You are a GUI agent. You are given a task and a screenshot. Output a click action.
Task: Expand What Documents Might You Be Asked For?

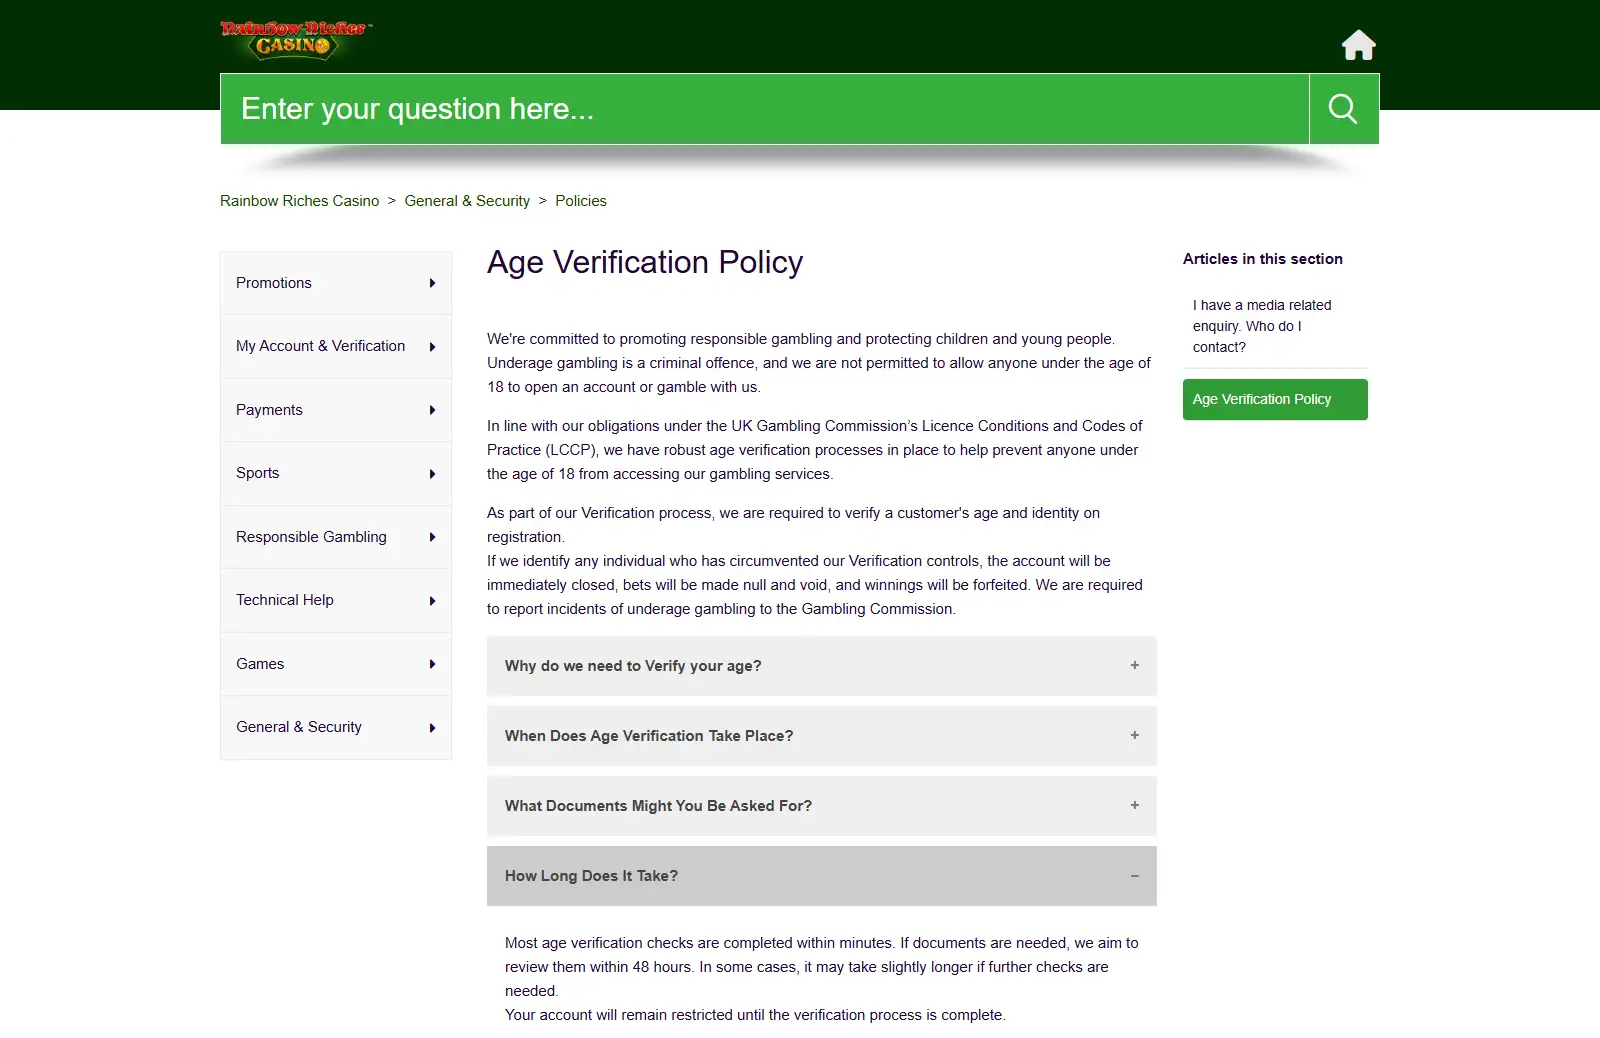point(822,806)
